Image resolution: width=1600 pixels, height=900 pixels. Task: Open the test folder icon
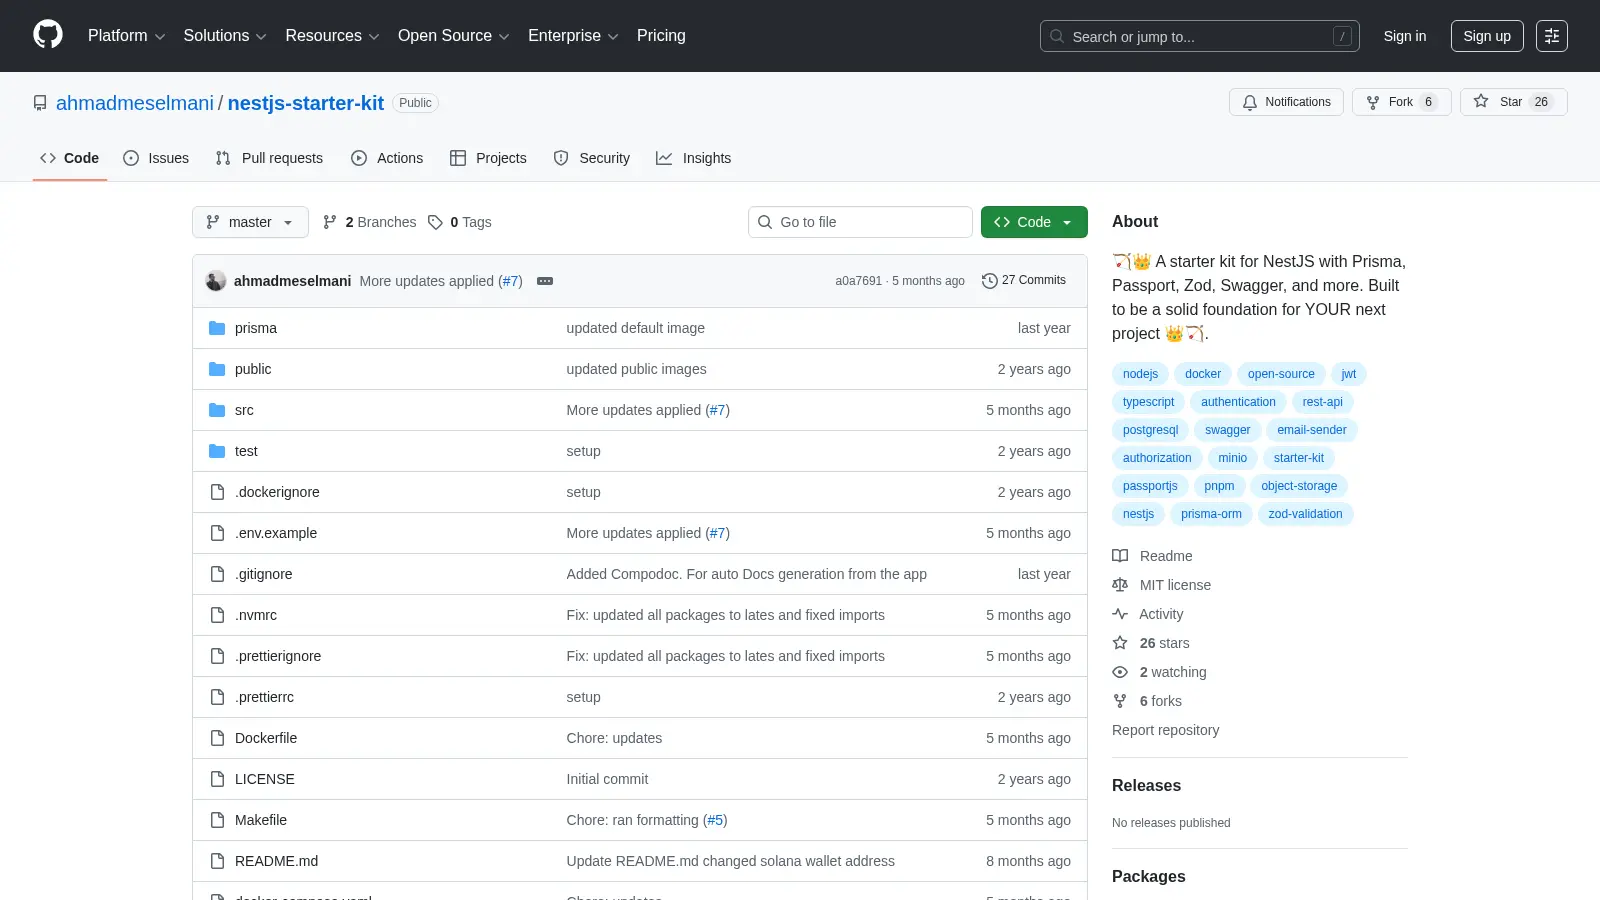pyautogui.click(x=217, y=451)
